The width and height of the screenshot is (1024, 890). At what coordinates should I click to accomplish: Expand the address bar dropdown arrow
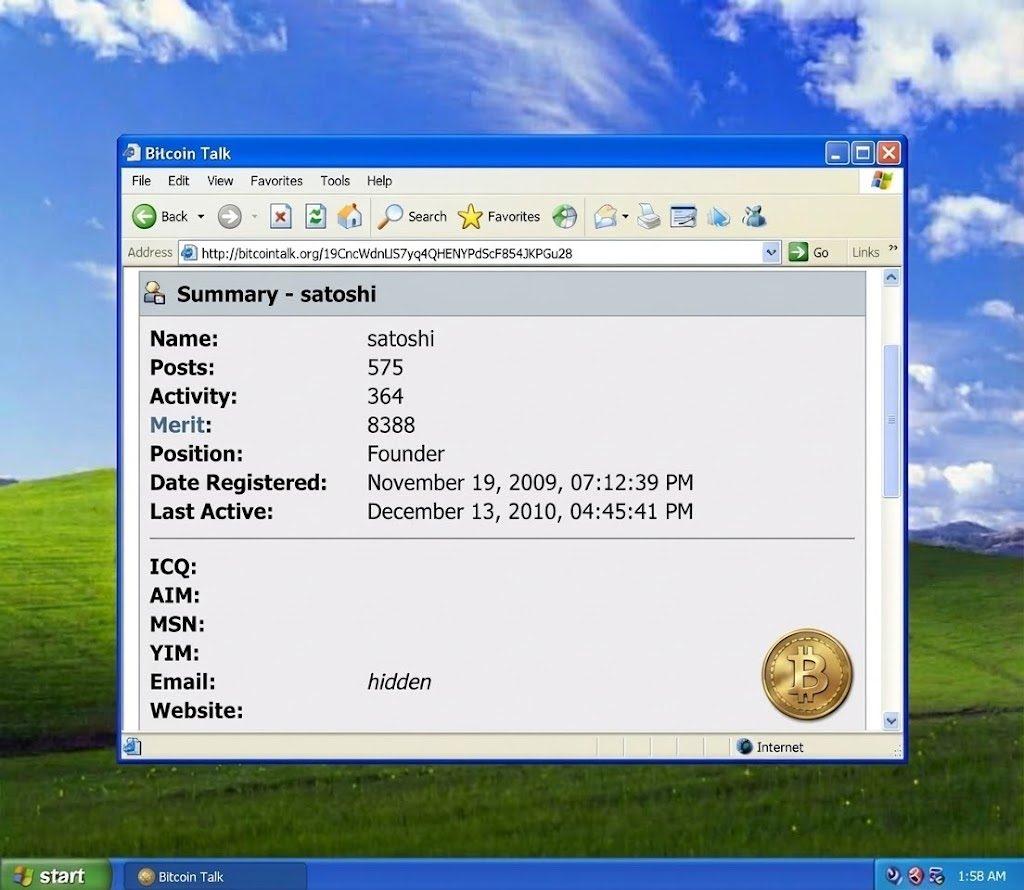tap(771, 252)
